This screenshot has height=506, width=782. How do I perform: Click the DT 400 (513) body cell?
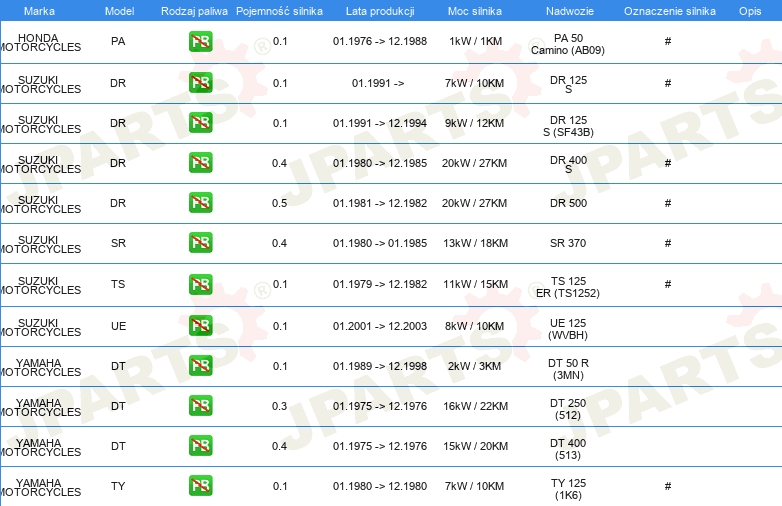(568, 449)
